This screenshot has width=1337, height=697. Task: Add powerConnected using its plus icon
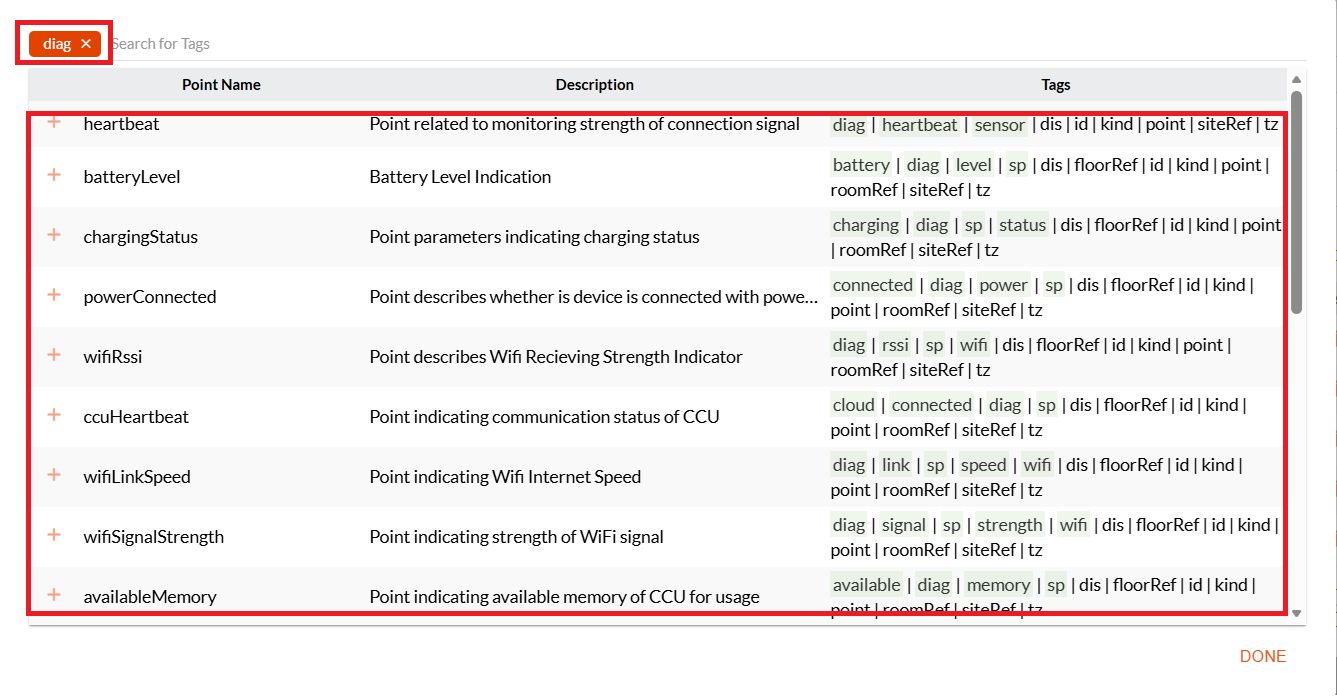tap(54, 295)
